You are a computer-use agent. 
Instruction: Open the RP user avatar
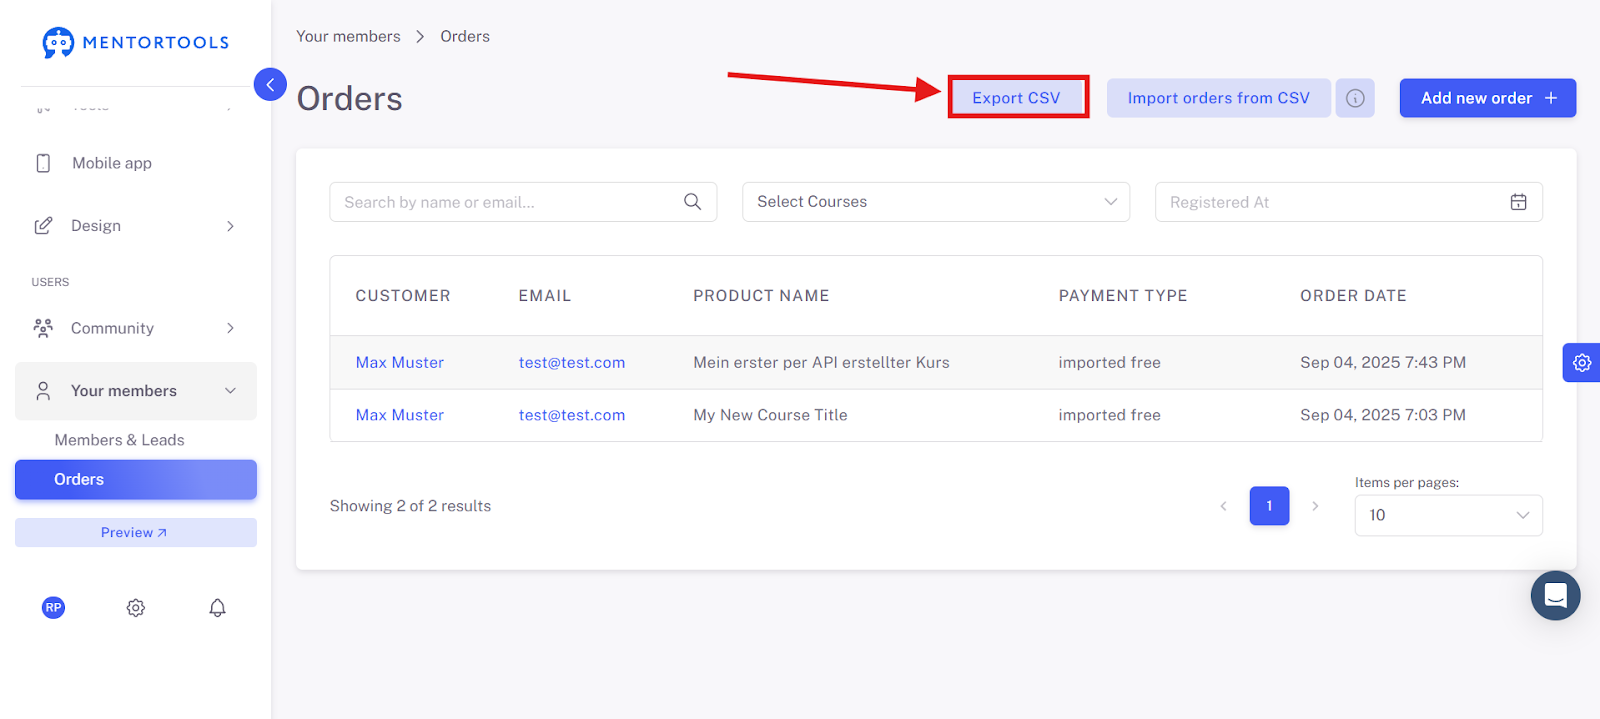point(53,607)
